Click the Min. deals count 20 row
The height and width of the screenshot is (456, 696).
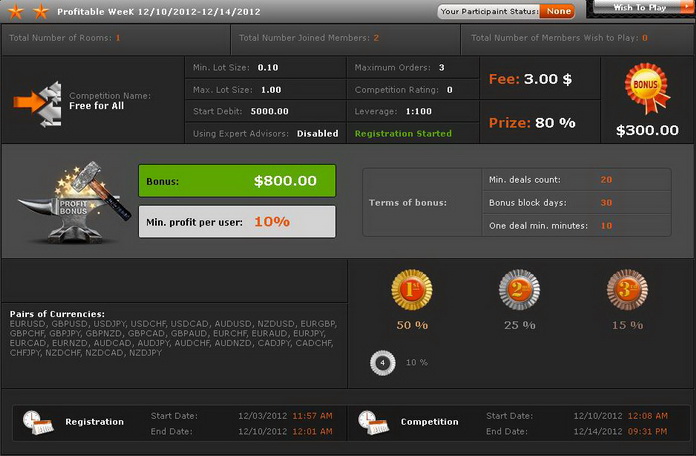tap(577, 180)
